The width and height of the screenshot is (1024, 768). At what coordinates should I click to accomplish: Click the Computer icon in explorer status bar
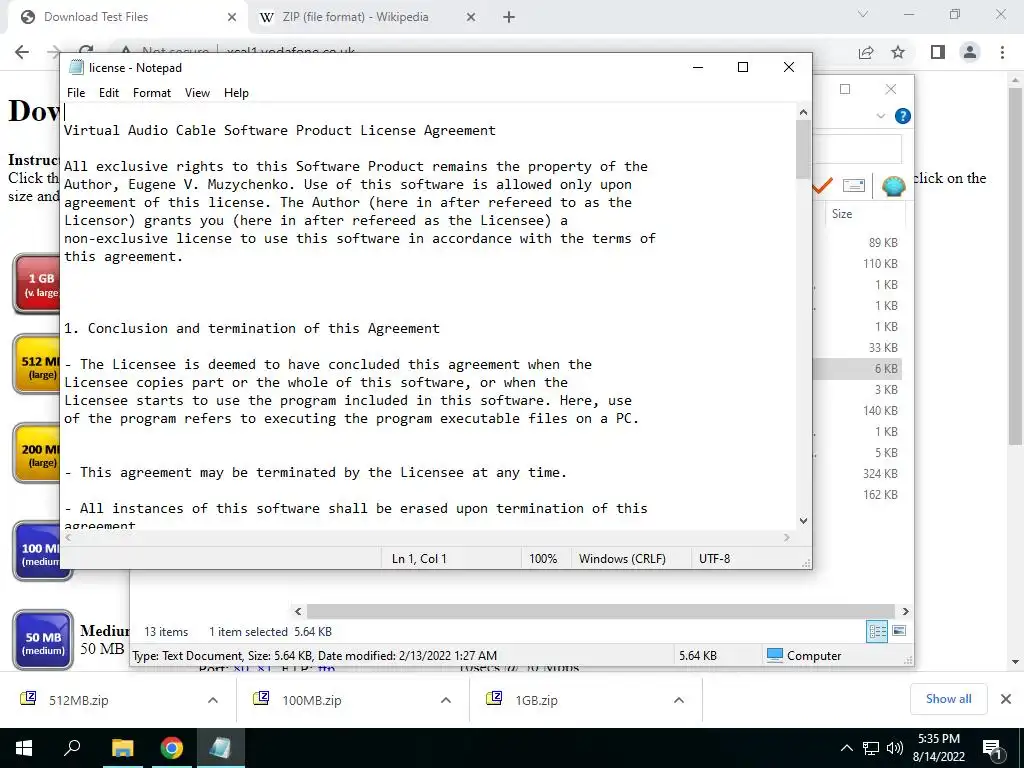click(775, 655)
